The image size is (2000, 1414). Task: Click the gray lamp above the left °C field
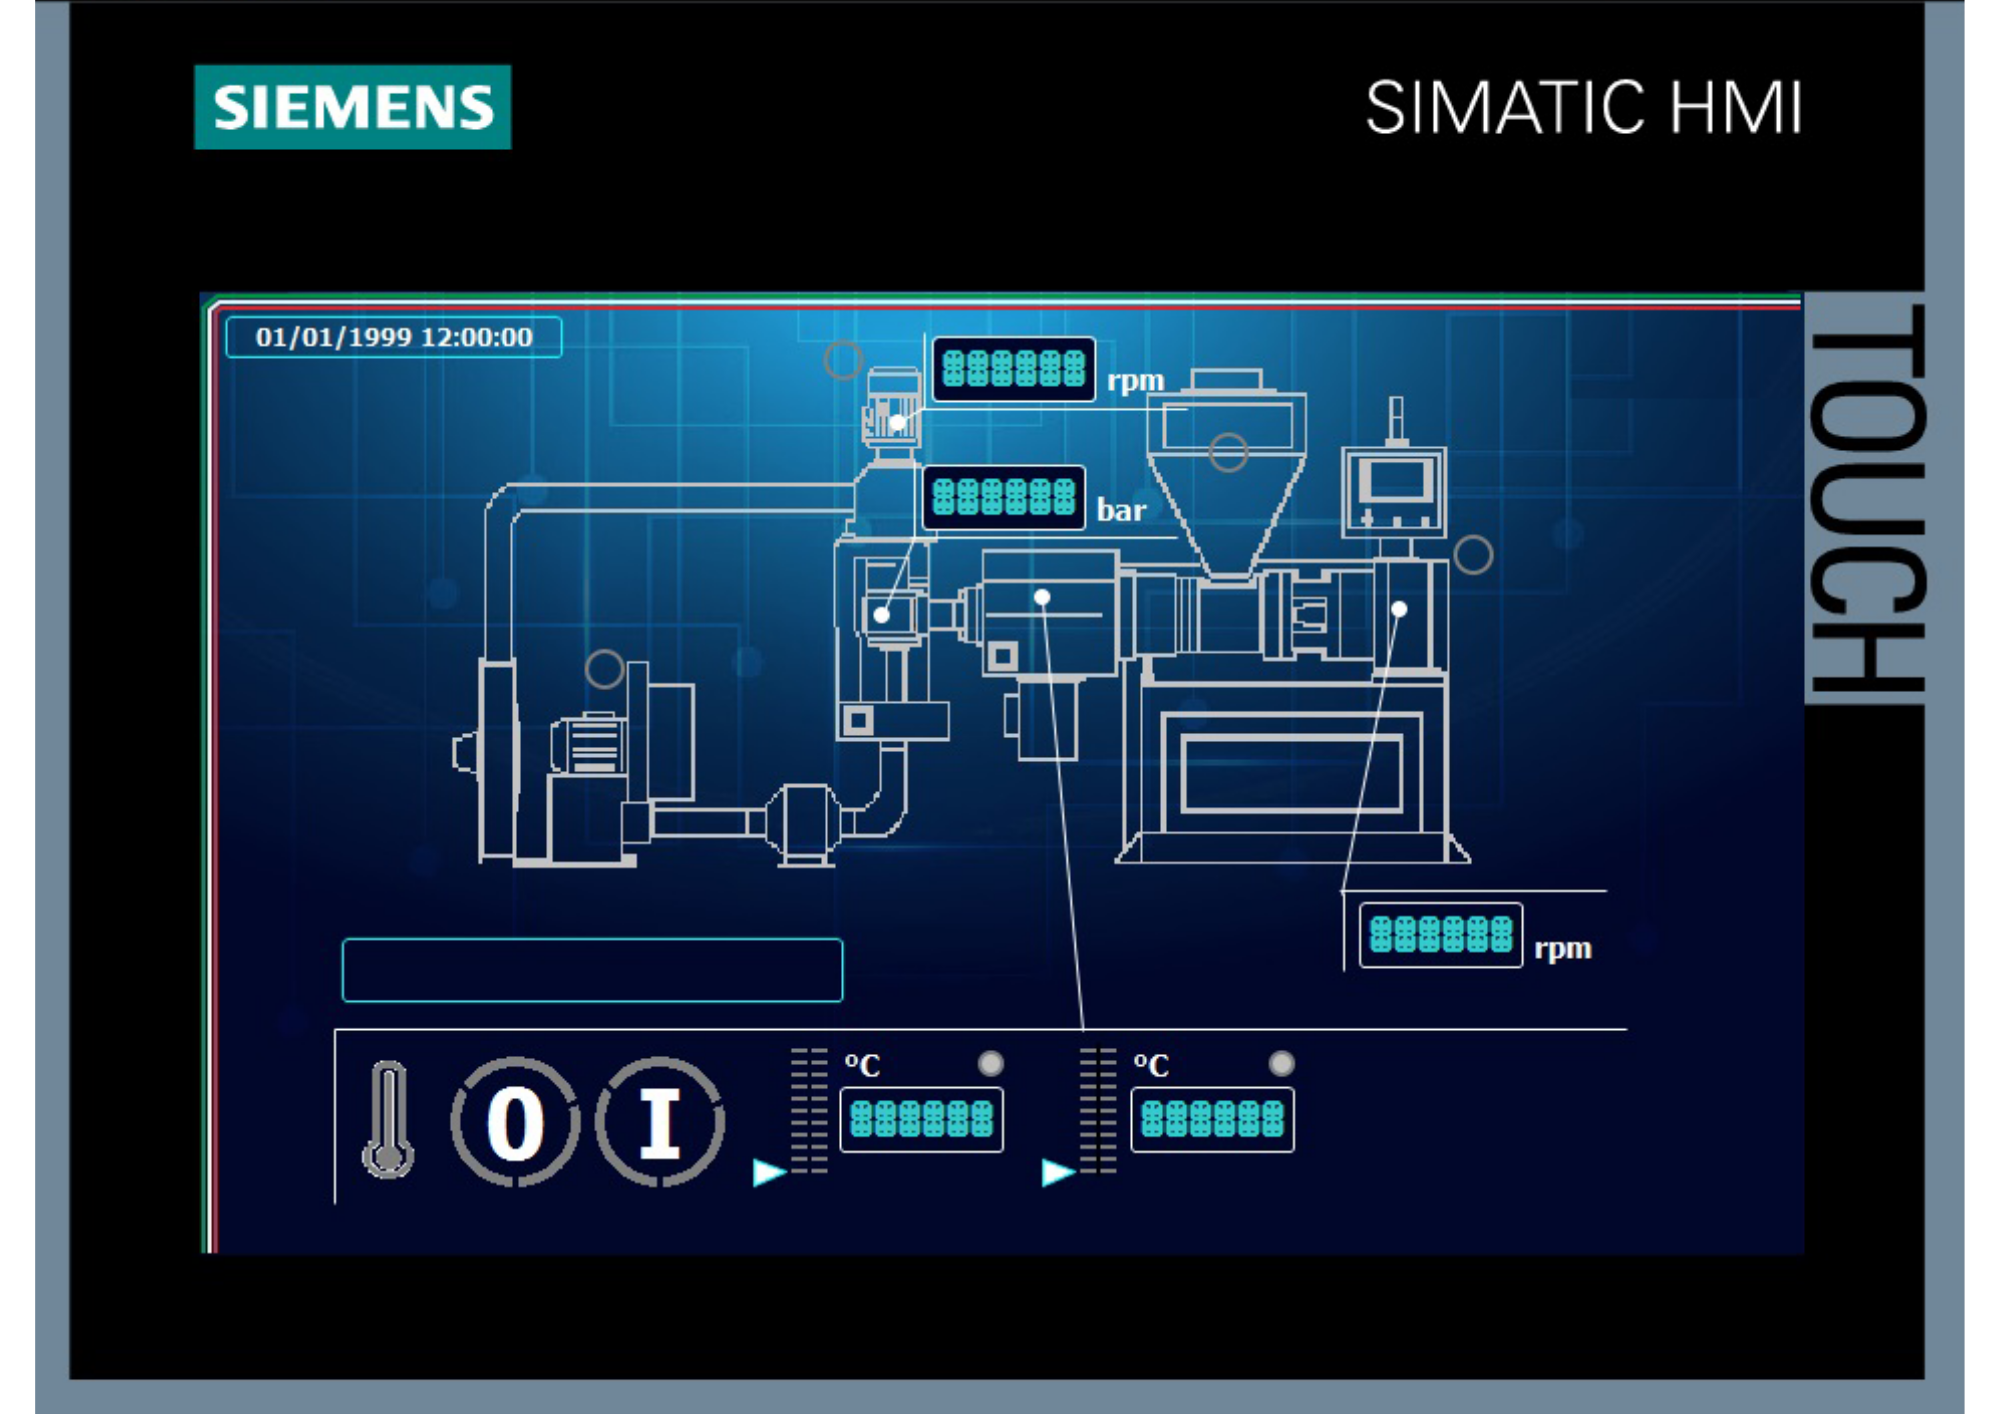(x=990, y=1063)
